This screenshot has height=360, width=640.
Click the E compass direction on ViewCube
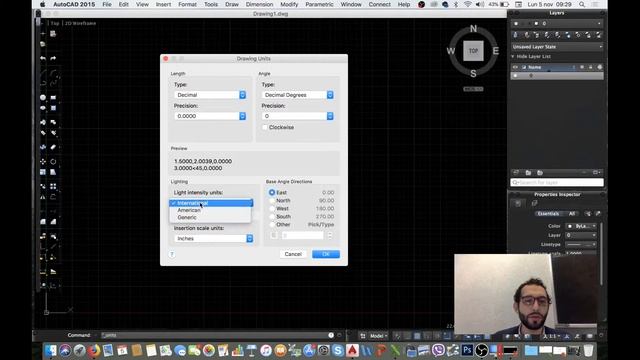pos(496,51)
